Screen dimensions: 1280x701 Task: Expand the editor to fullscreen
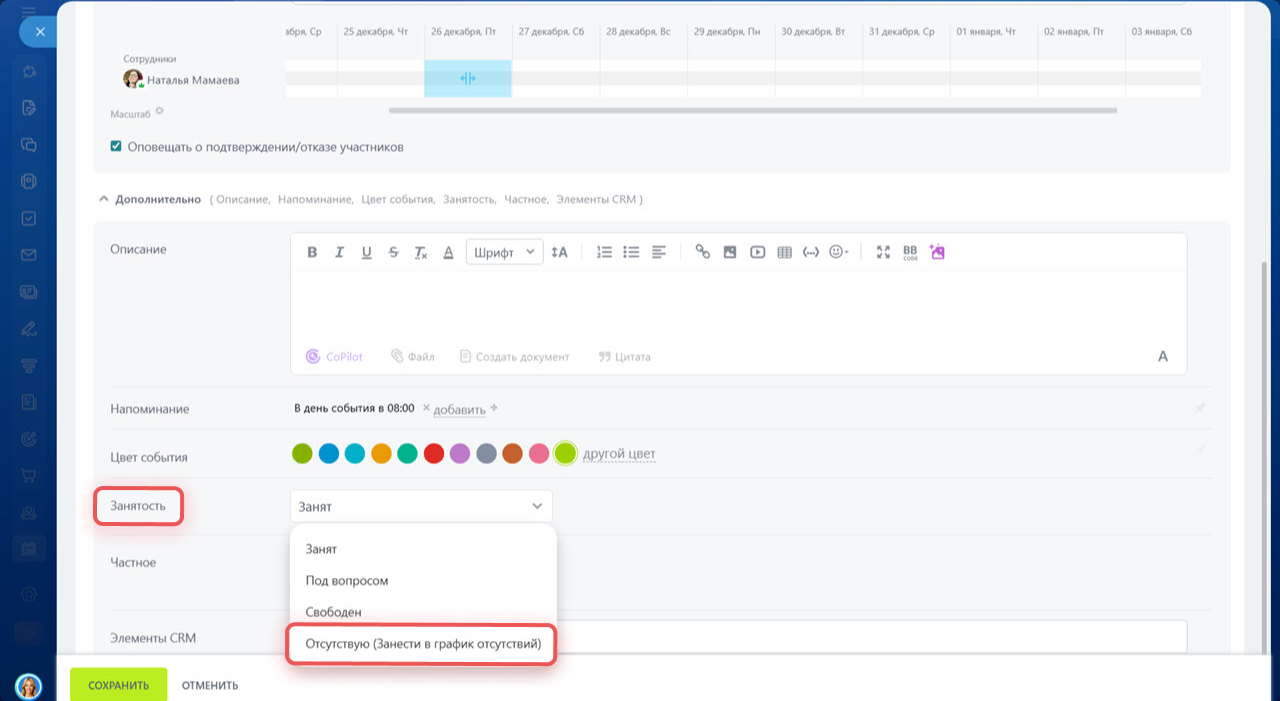(x=883, y=252)
